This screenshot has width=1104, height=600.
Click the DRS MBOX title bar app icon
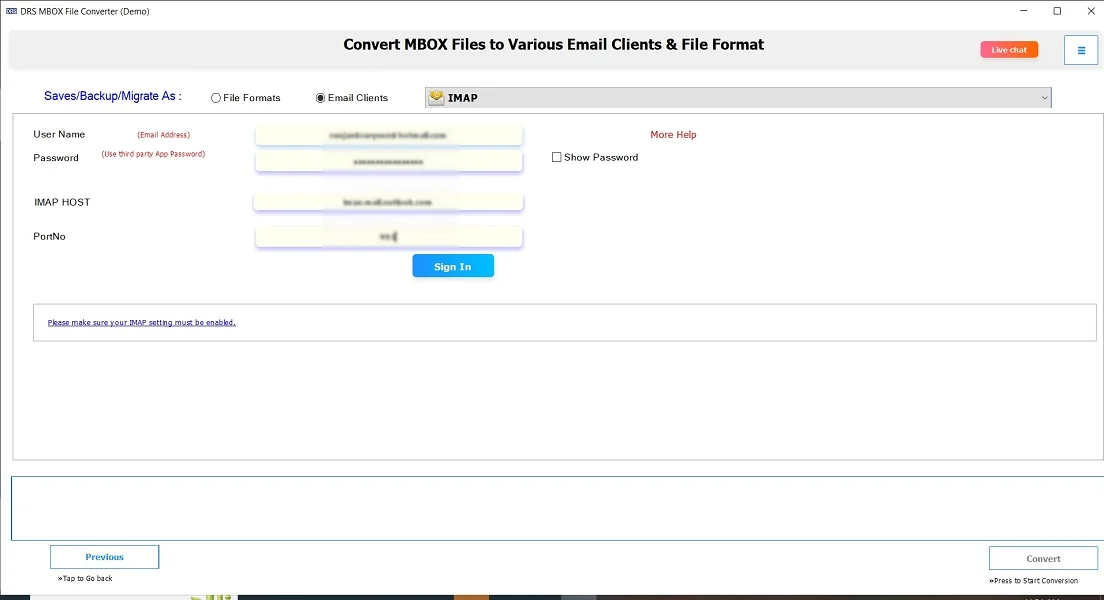pos(10,11)
